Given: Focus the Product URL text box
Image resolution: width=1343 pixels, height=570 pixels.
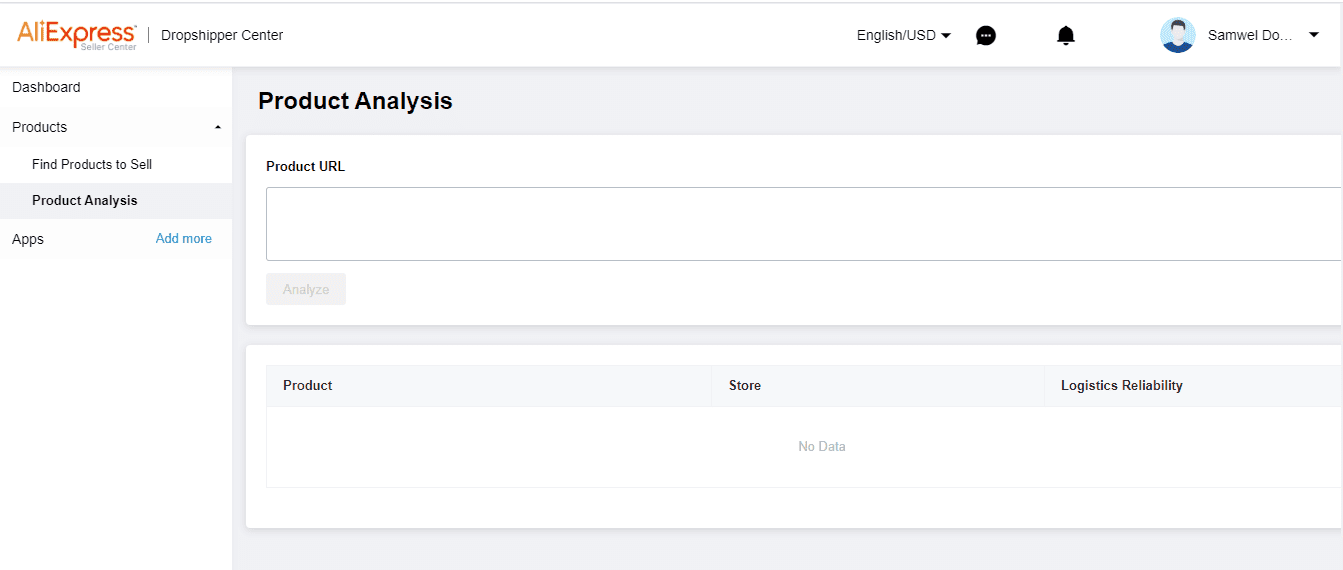Looking at the screenshot, I should [x=802, y=224].
